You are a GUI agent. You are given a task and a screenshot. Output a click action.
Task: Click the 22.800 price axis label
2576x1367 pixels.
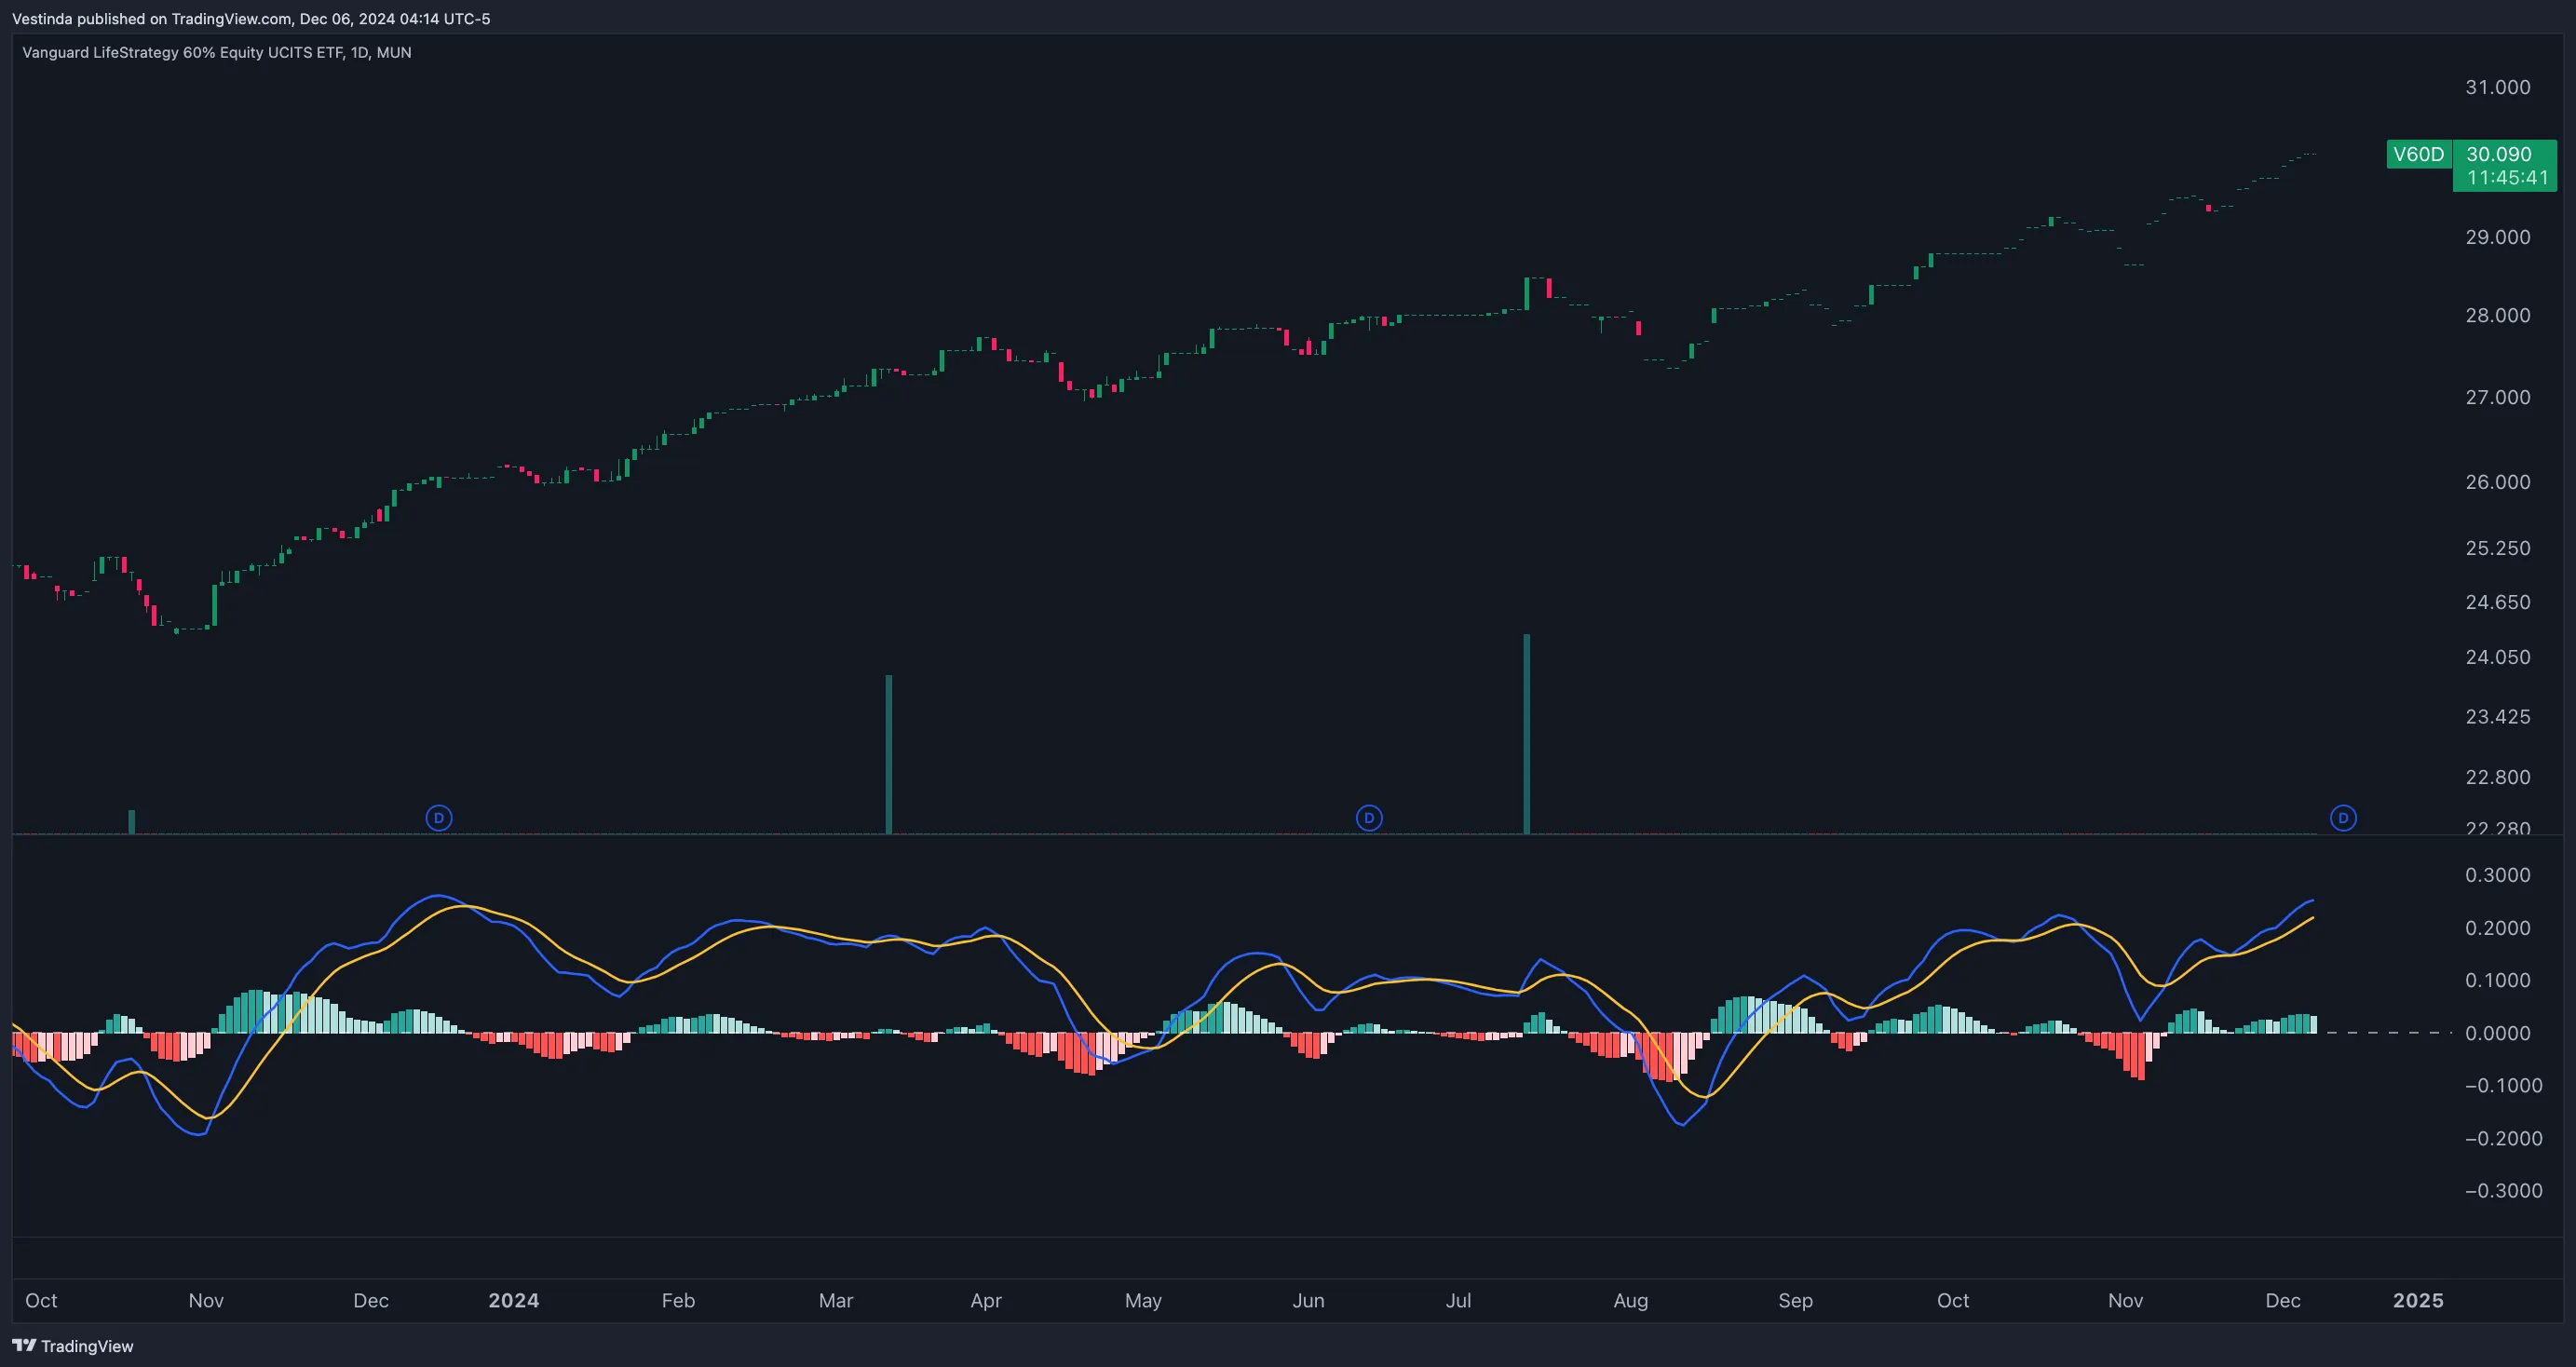click(x=2498, y=777)
